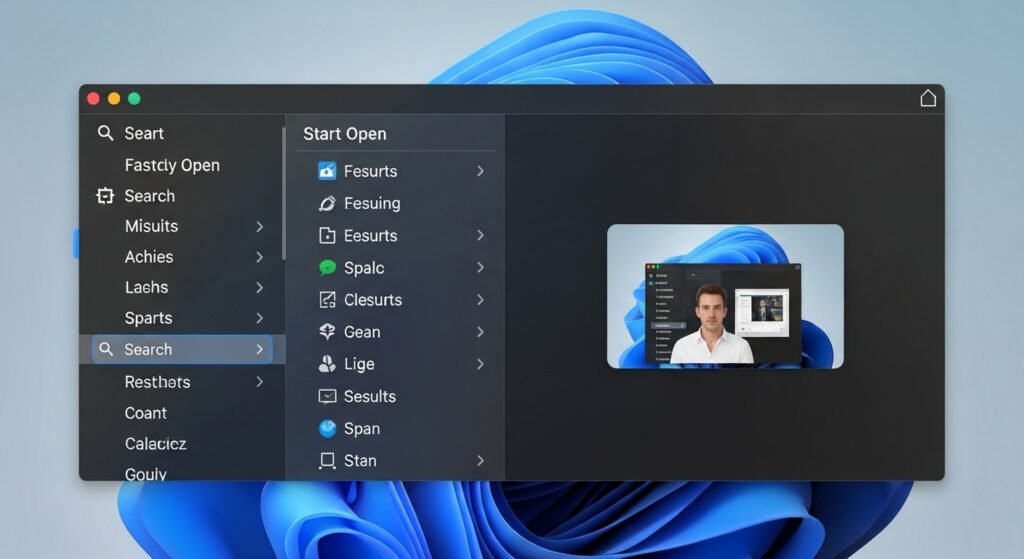This screenshot has height=559, width=1024.
Task: Click the home icon in title bar
Action: click(927, 98)
